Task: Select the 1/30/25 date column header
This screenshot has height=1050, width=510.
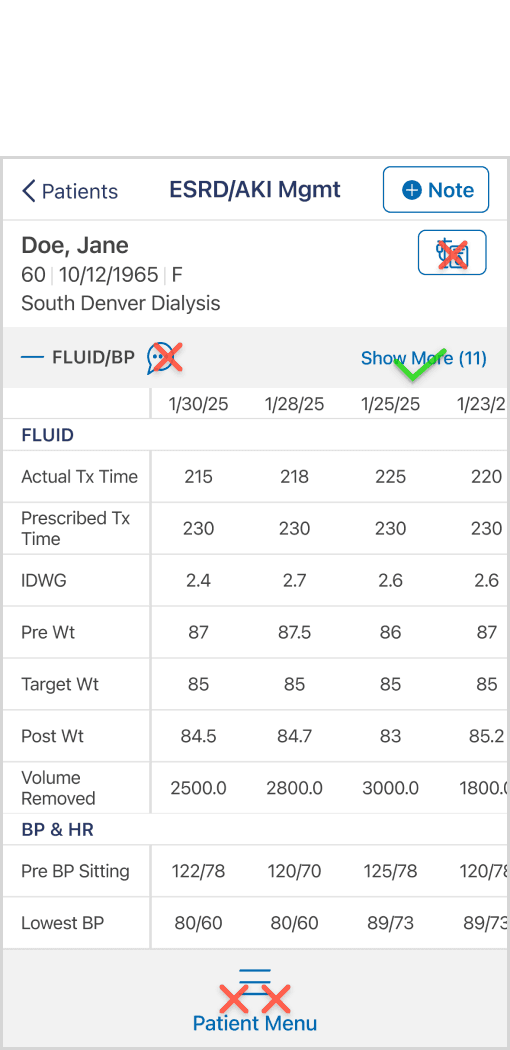Action: (199, 404)
